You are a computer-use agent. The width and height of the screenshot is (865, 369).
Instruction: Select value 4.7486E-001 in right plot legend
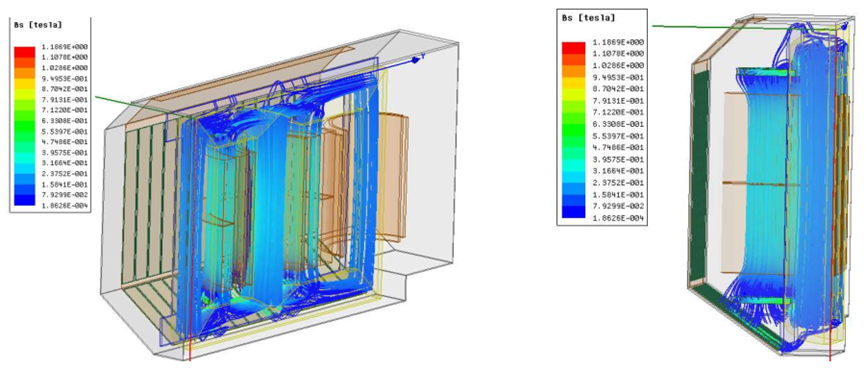click(618, 147)
